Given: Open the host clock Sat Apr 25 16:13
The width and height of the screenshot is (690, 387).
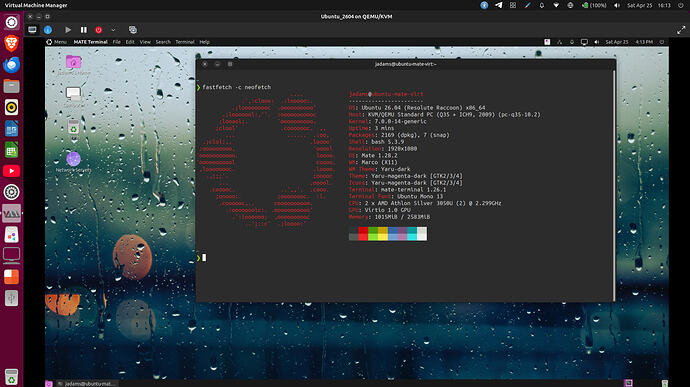Looking at the screenshot, I should click(x=649, y=5).
